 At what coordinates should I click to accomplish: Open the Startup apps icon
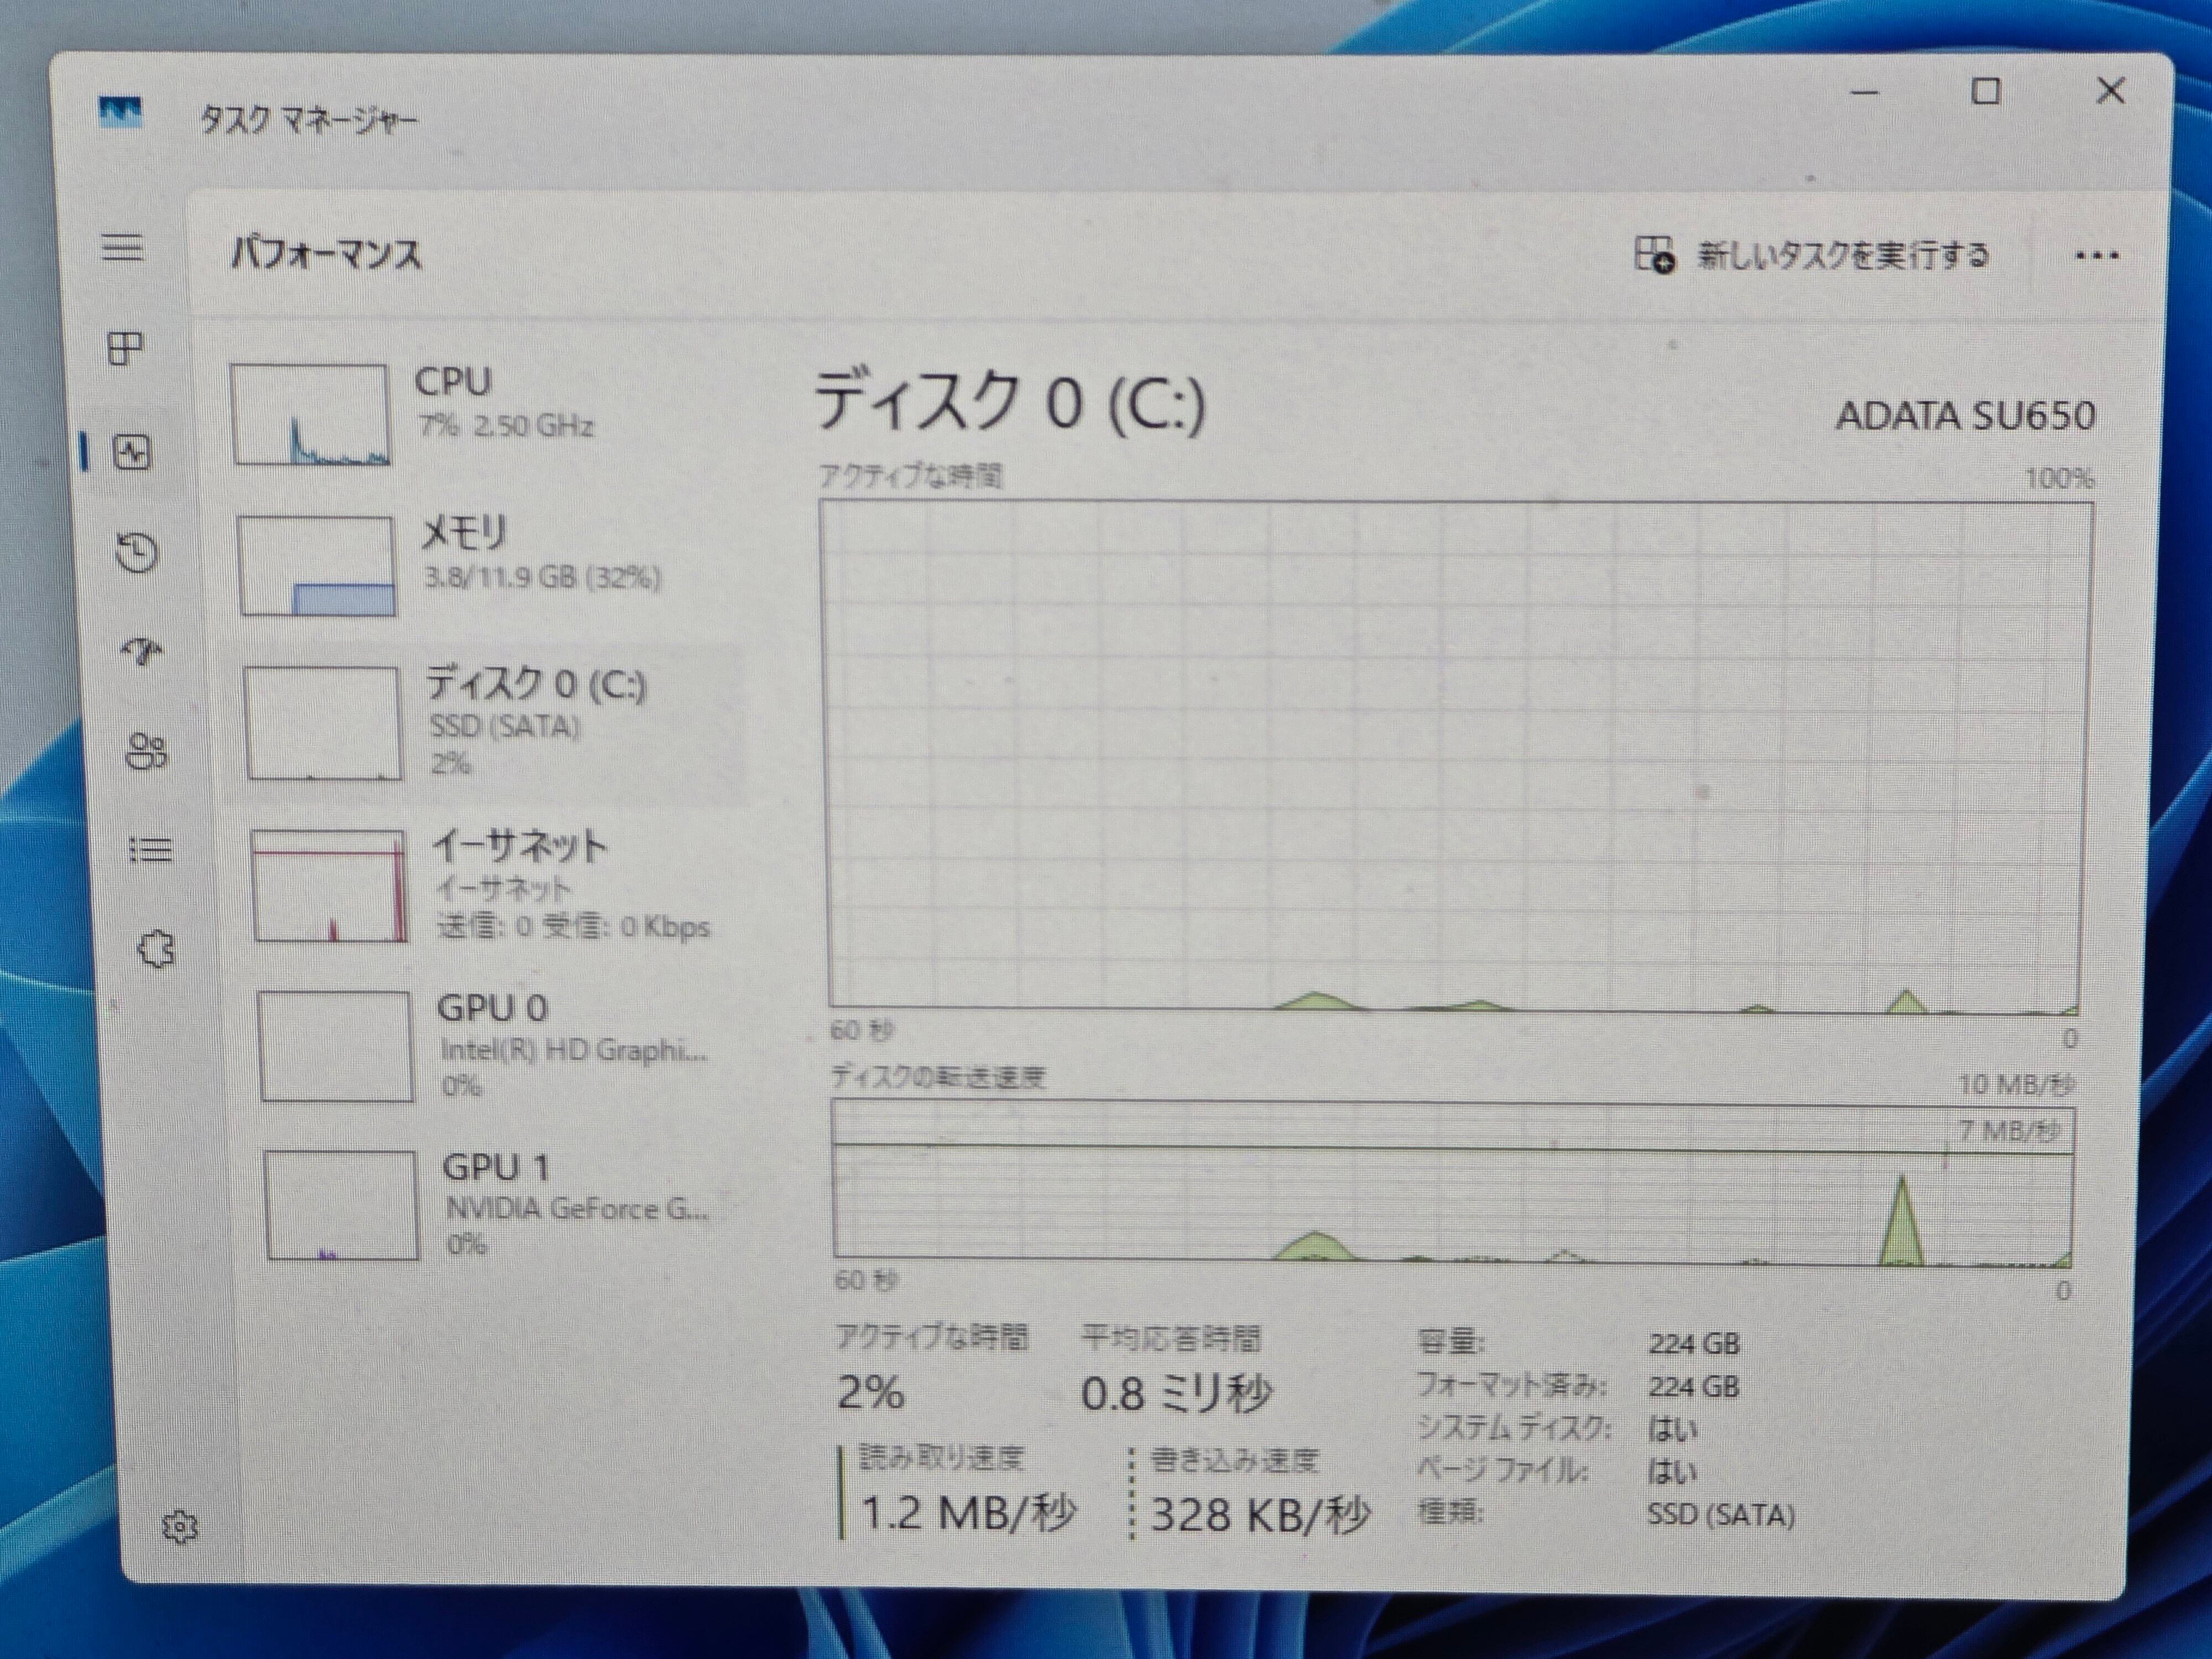(x=143, y=652)
